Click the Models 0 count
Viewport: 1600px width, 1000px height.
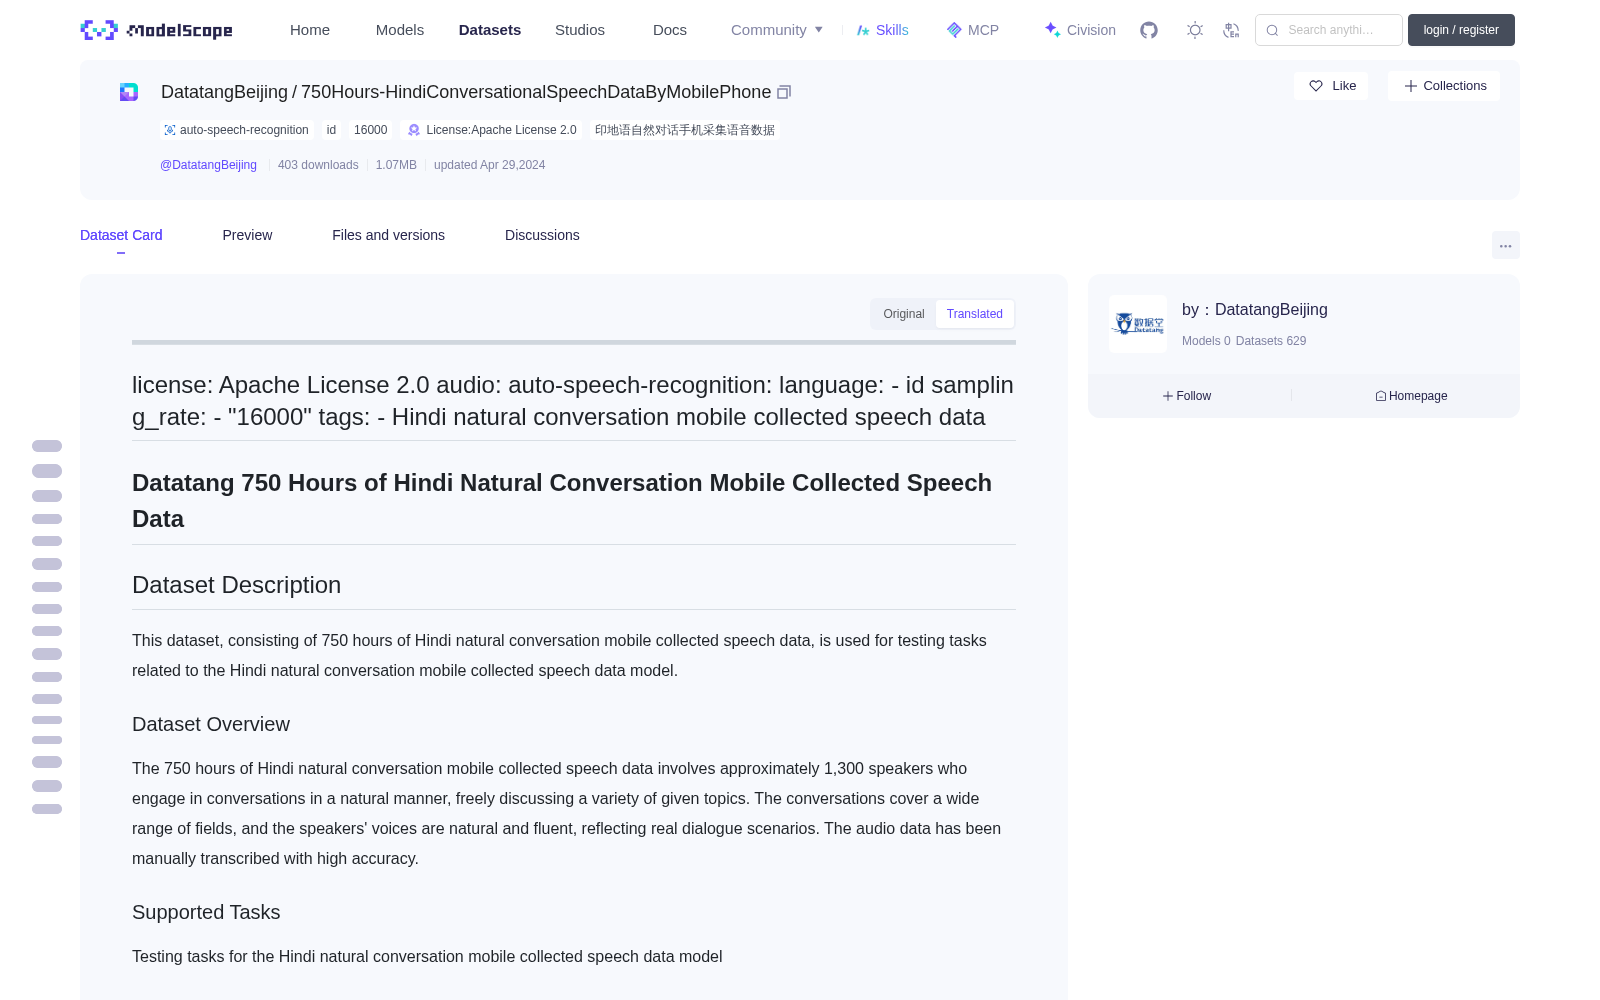1206,341
